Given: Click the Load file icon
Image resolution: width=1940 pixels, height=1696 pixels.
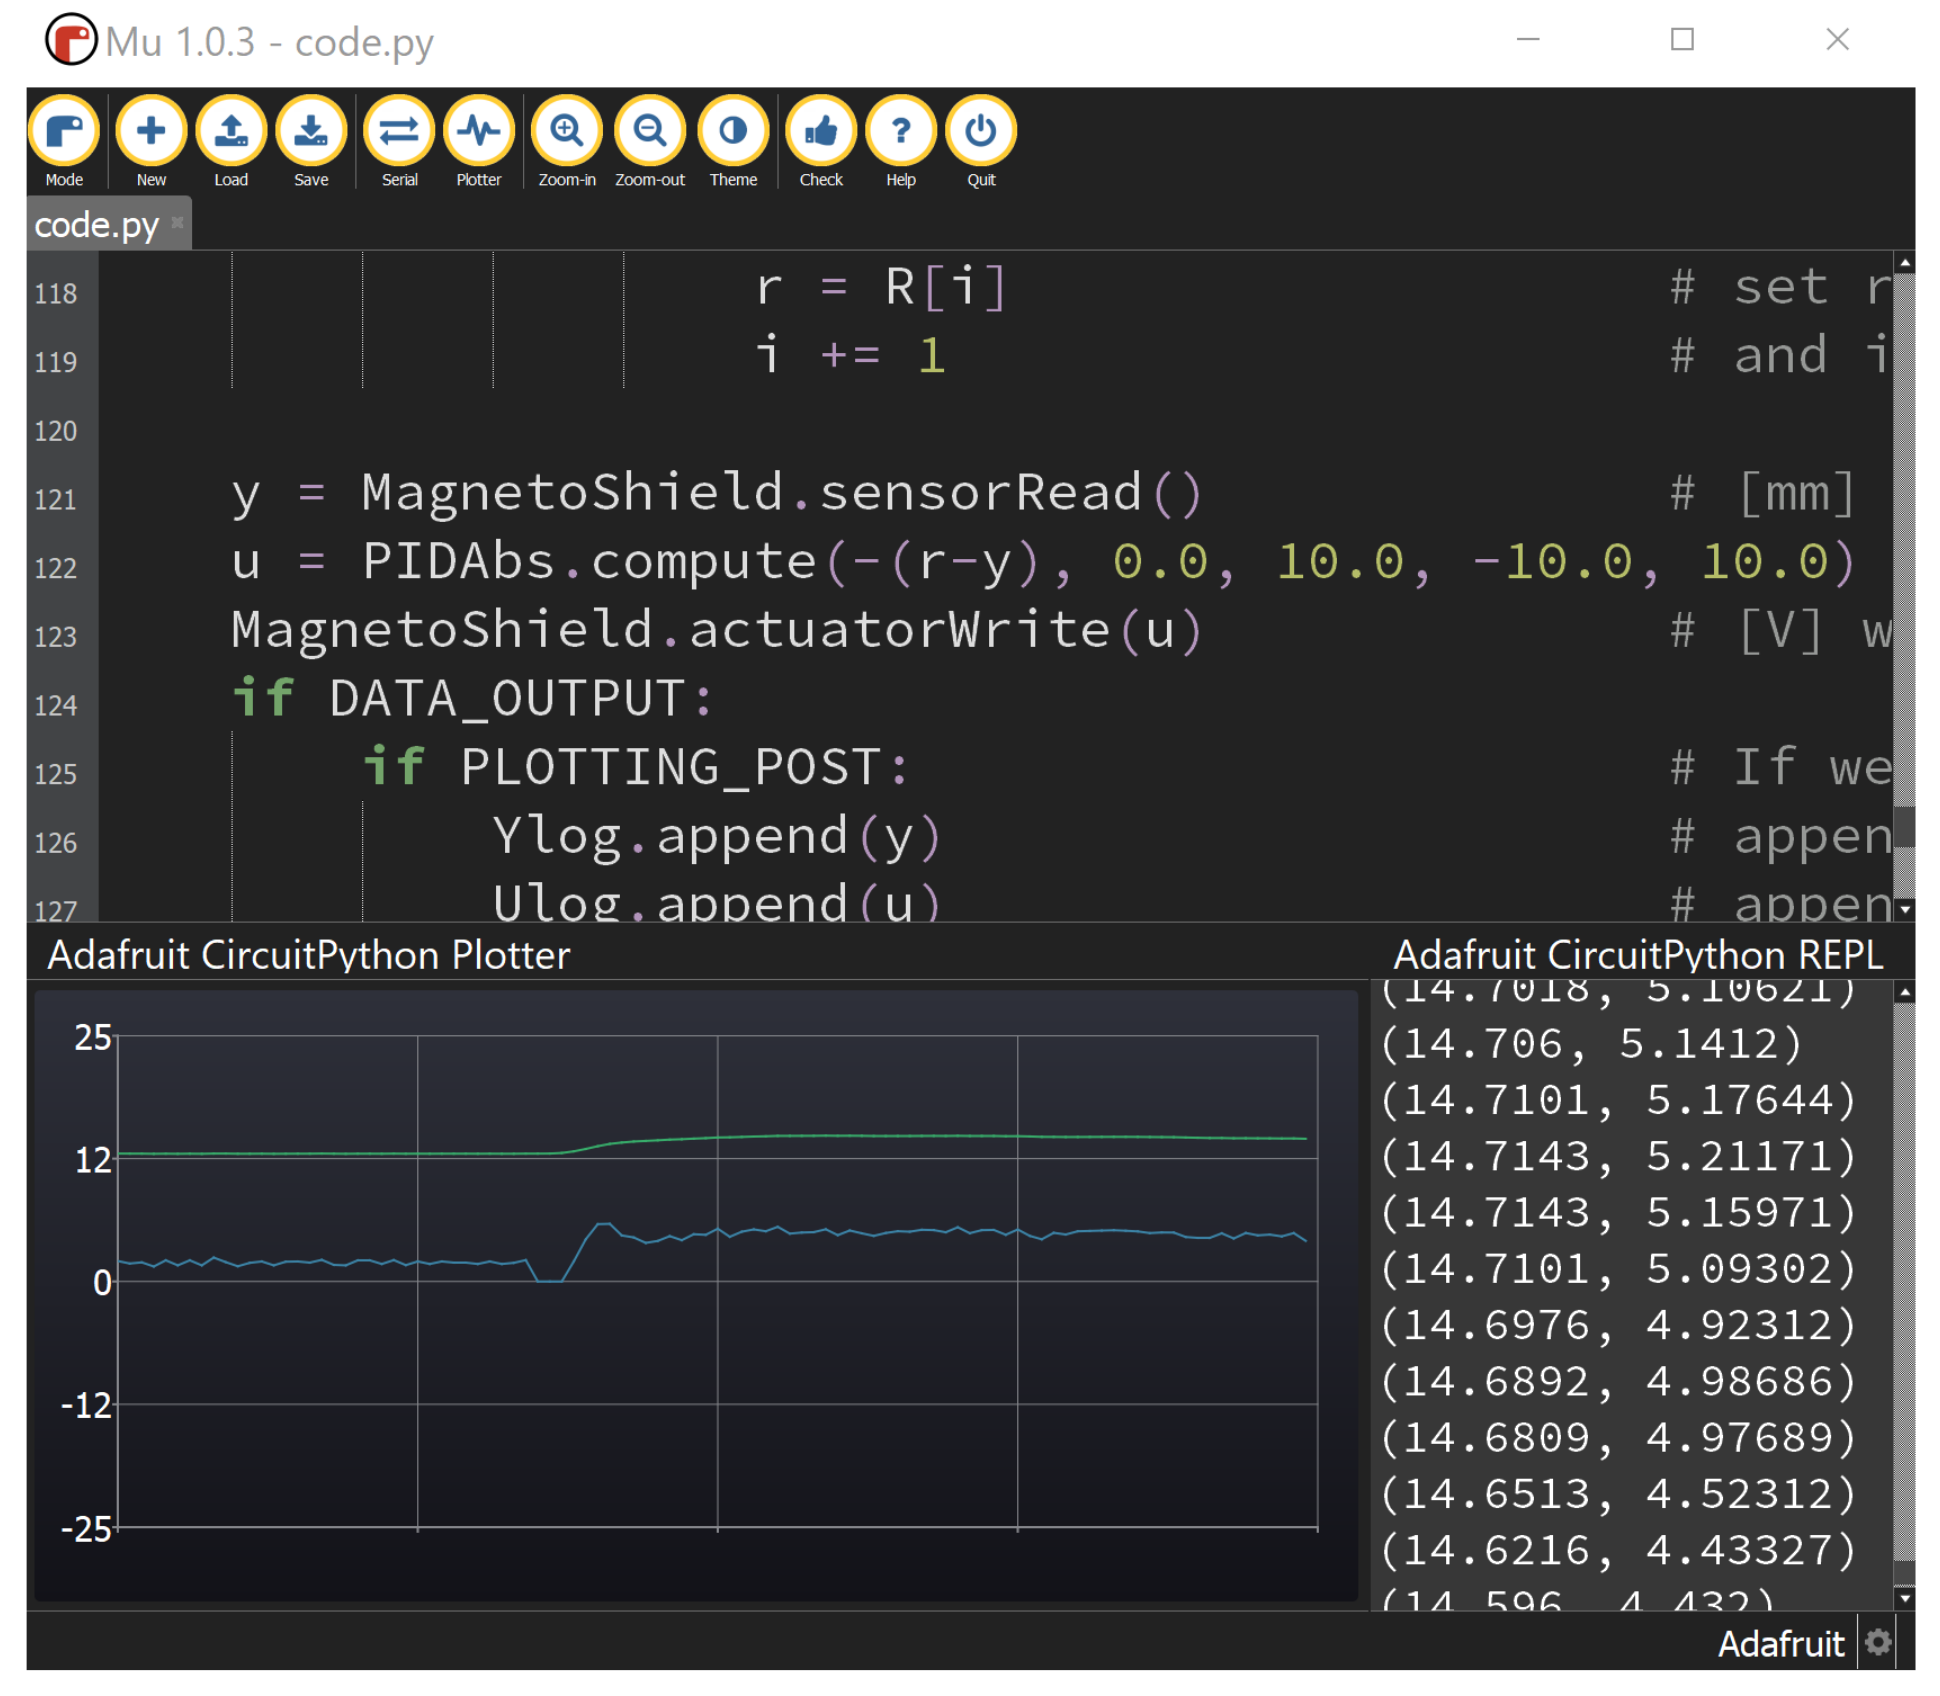Looking at the screenshot, I should [x=231, y=132].
